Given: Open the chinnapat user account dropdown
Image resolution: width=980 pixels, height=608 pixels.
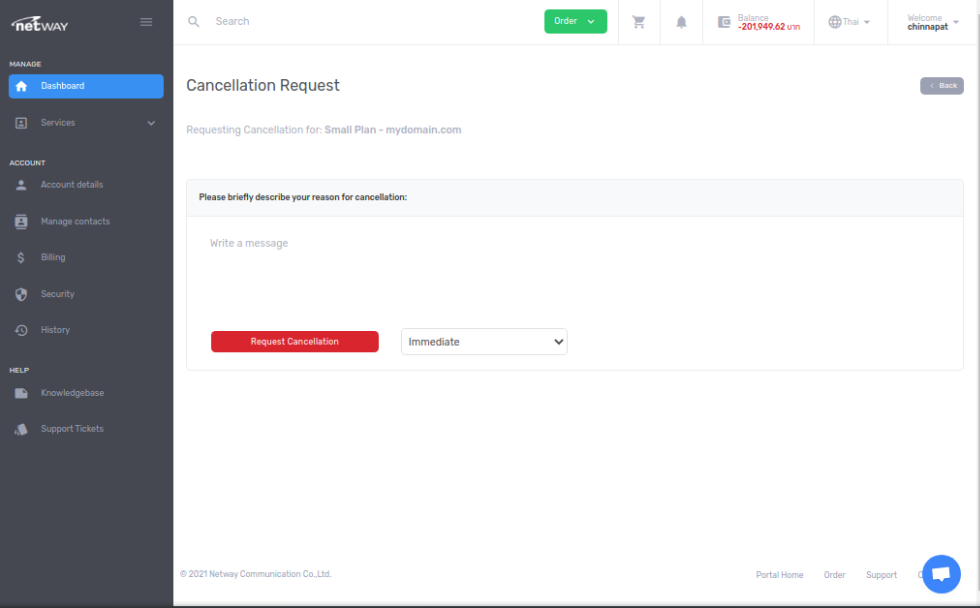Looking at the screenshot, I should pyautogui.click(x=931, y=22).
